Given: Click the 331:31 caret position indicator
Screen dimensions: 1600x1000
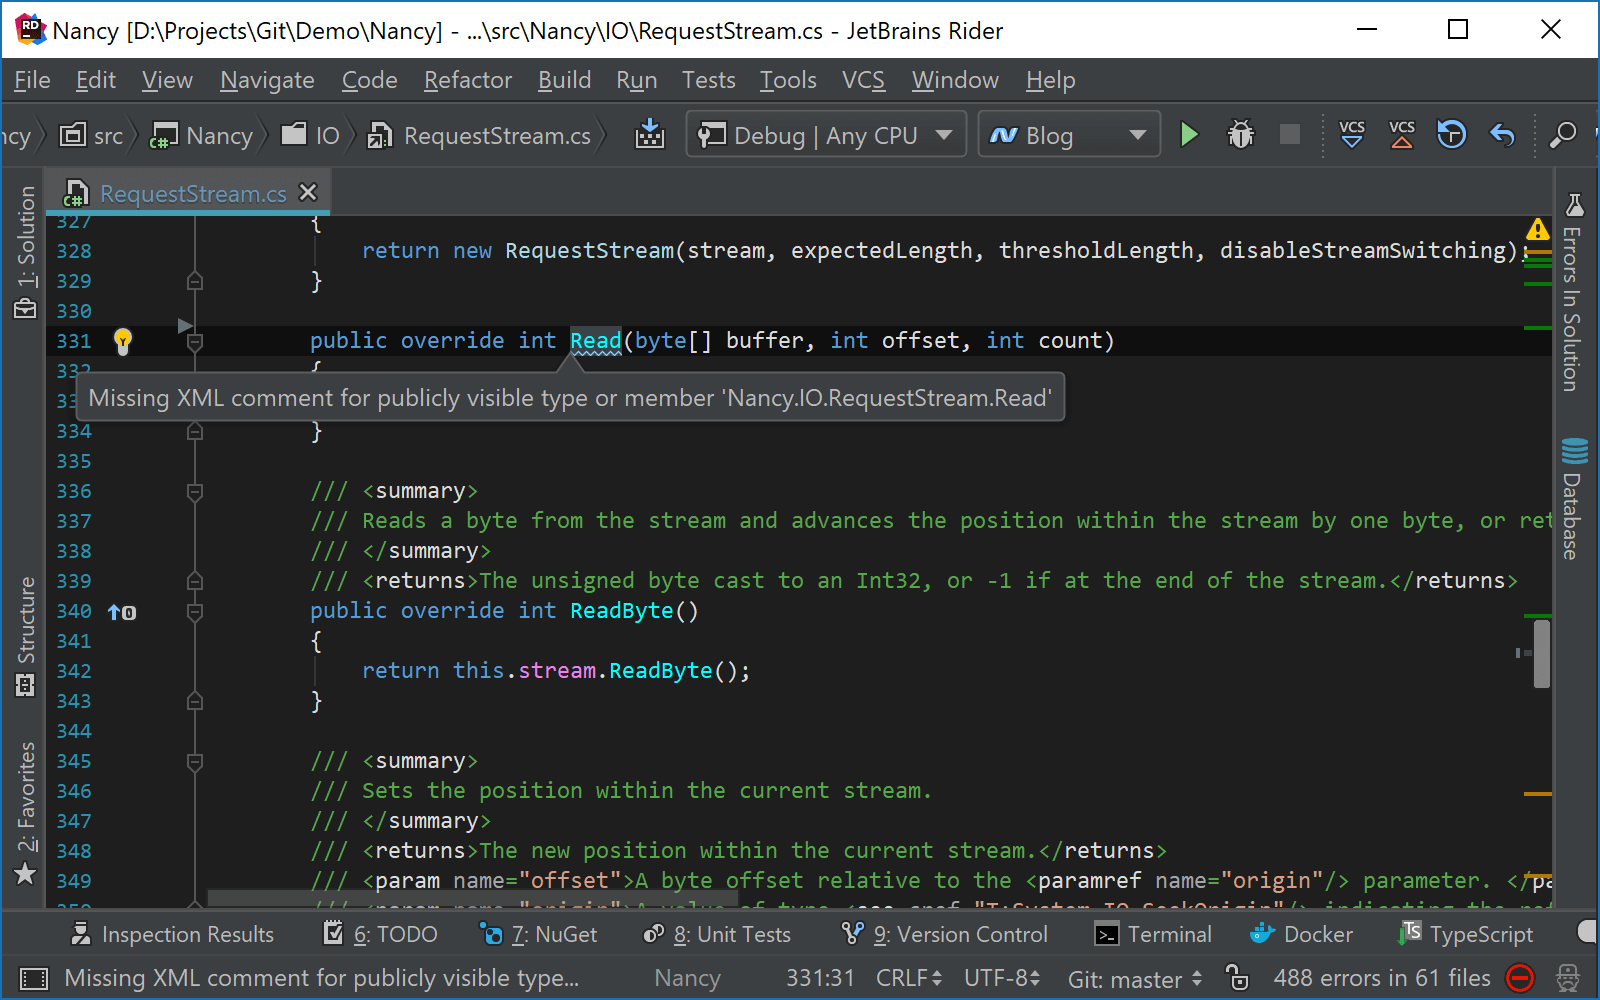Looking at the screenshot, I should (x=820, y=978).
